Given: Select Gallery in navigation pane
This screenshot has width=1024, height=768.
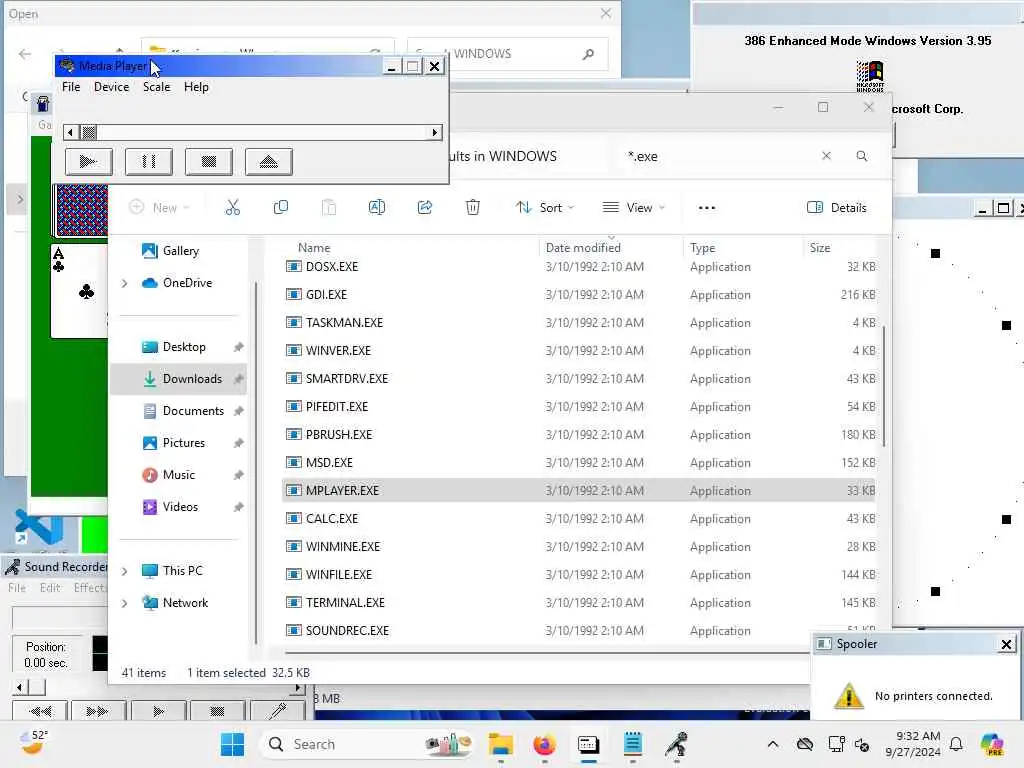Looking at the screenshot, I should point(180,251).
